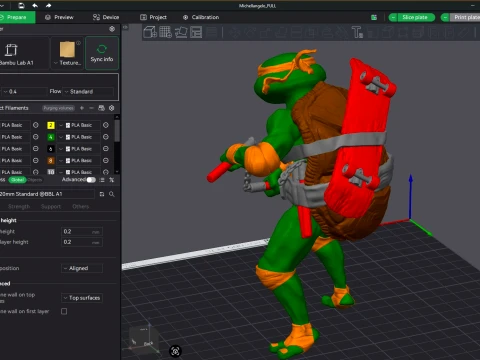Open filament 4 PLA Basic dropdown
The width and height of the screenshot is (480, 360).
(x=79, y=137)
